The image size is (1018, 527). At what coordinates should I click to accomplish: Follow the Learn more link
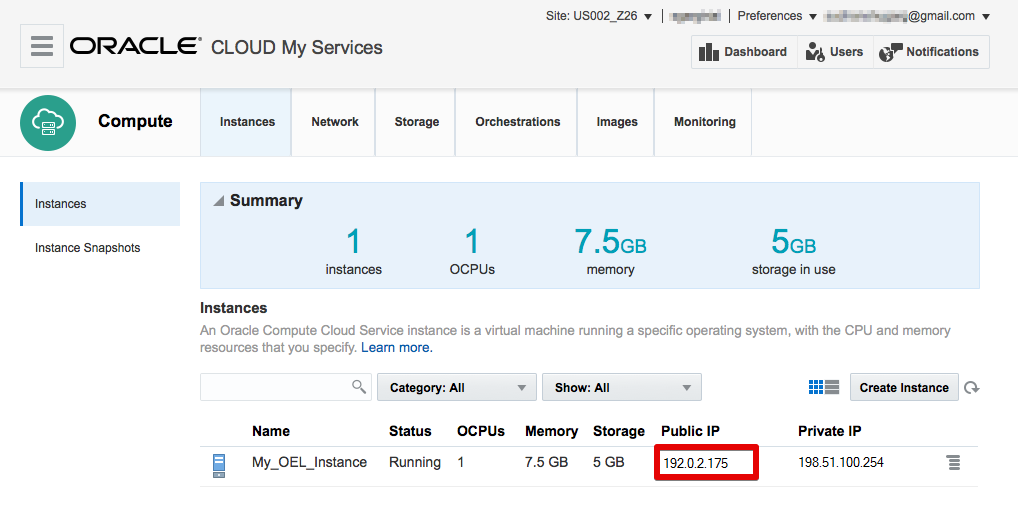pos(396,348)
